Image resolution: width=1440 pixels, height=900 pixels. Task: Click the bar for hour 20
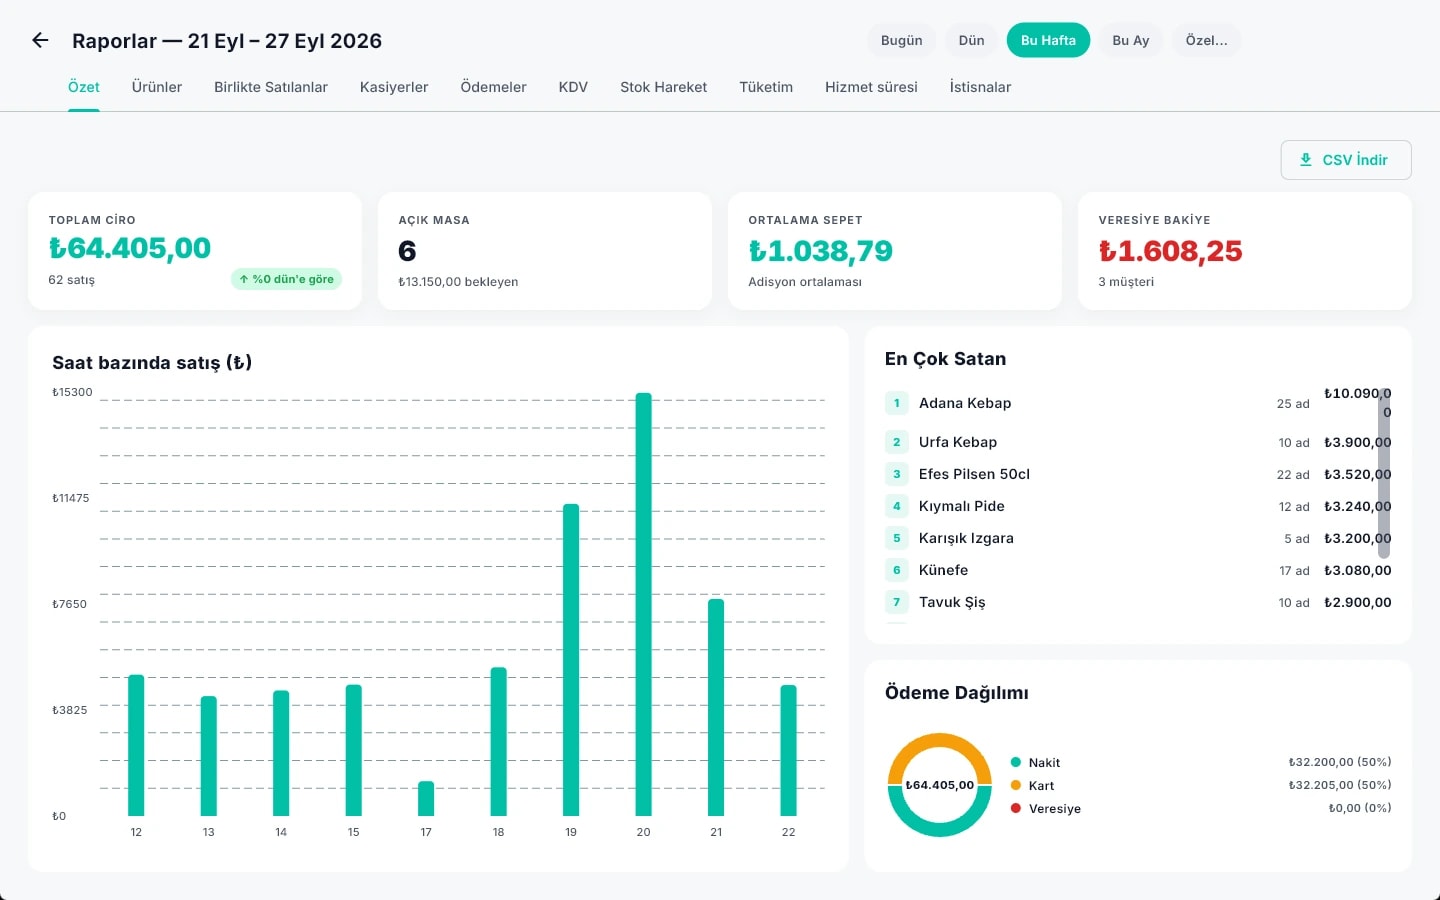[643, 604]
